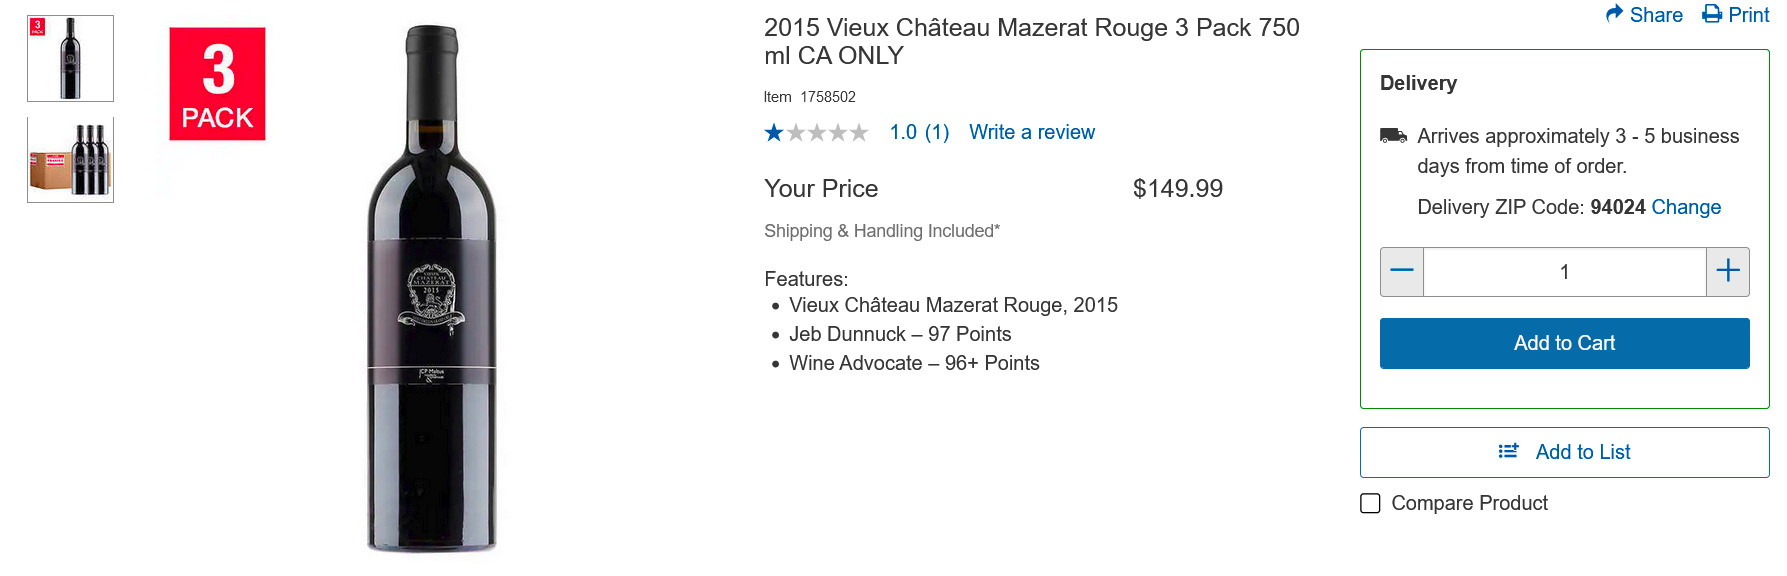Click the quantity input field
The width and height of the screenshot is (1787, 576).
(x=1564, y=272)
